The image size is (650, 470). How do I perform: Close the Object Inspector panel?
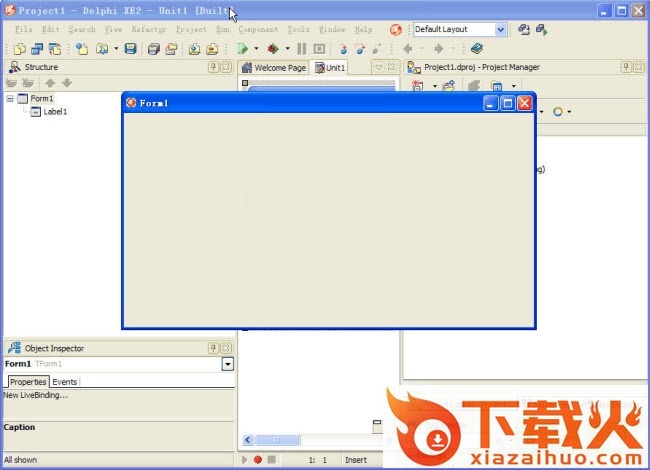[226, 348]
